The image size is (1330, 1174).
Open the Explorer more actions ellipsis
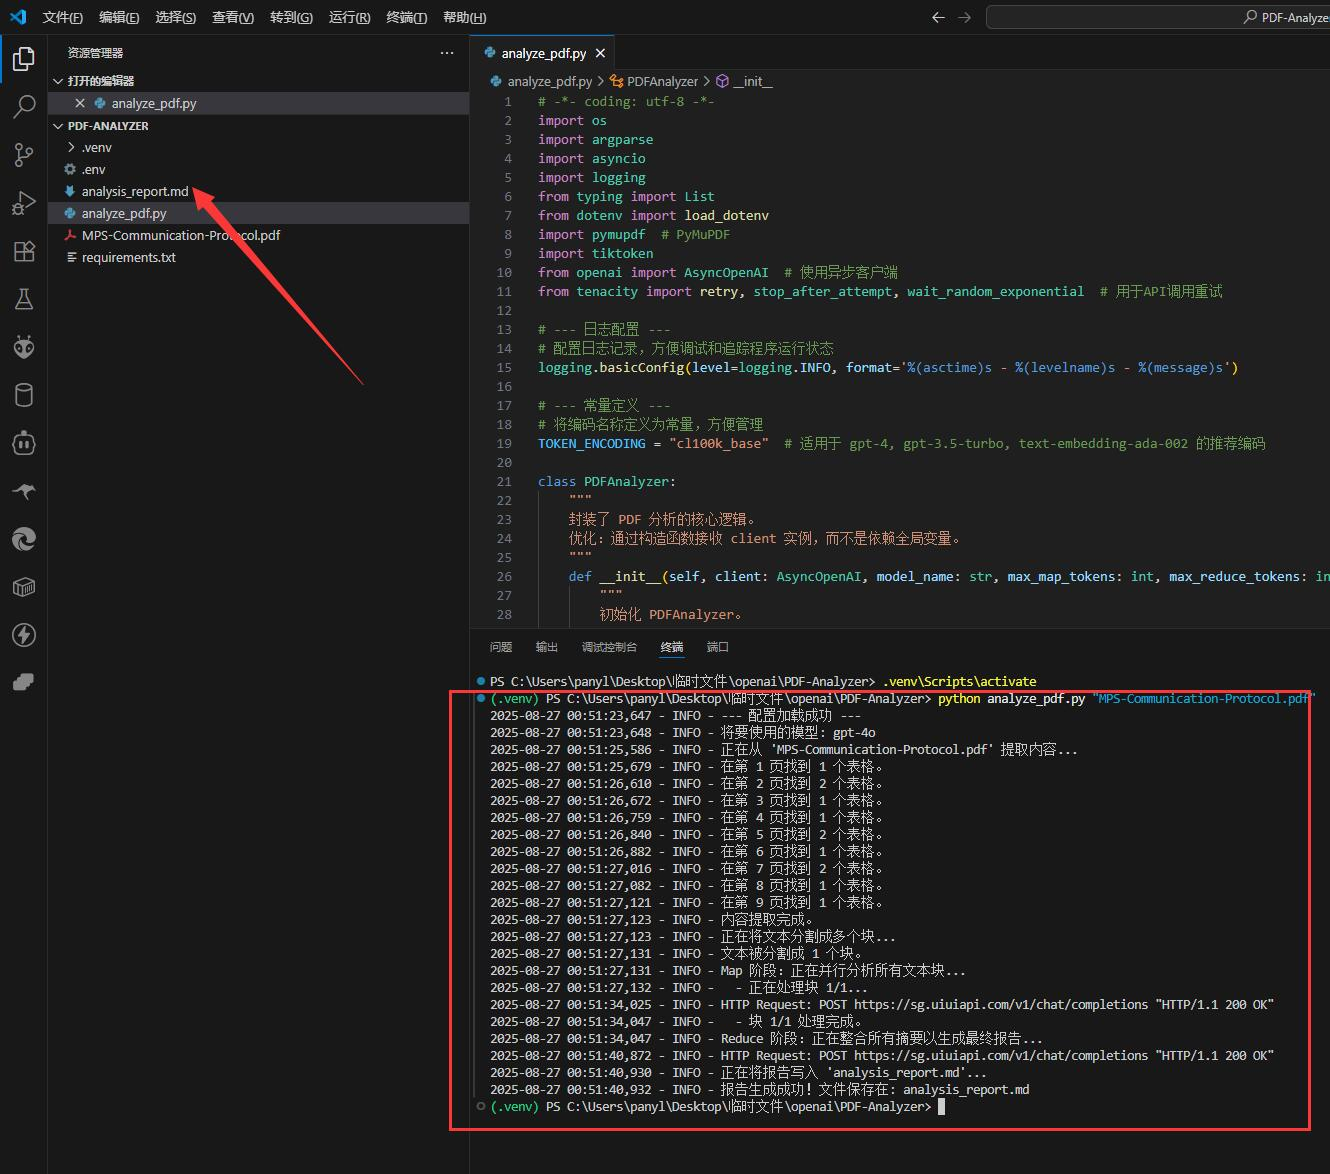(447, 53)
